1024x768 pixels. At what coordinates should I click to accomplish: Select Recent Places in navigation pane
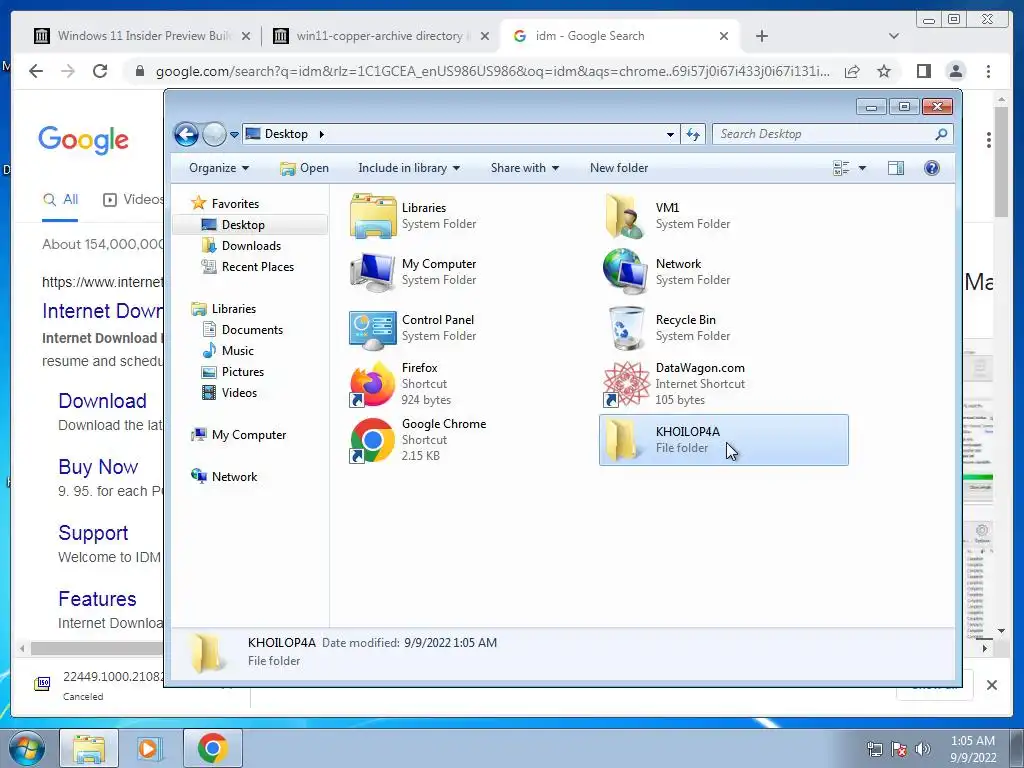[x=257, y=266]
